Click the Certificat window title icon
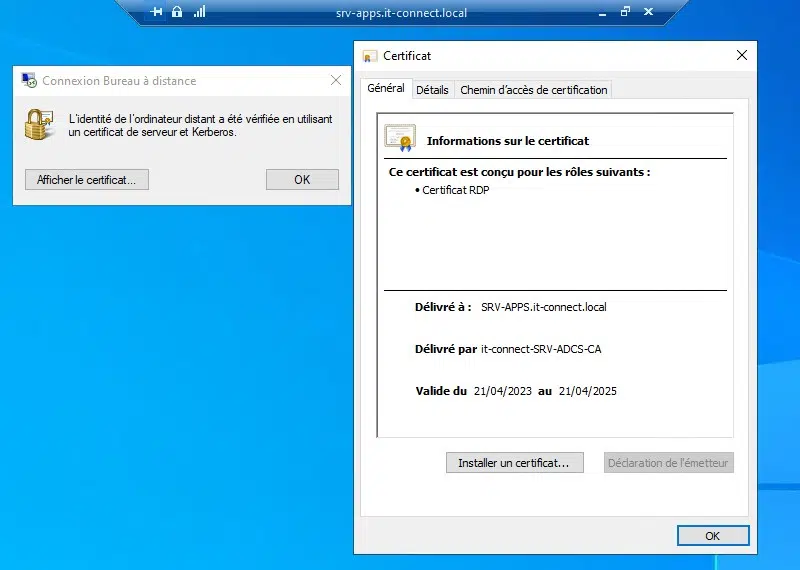The width and height of the screenshot is (800, 570). (x=369, y=56)
